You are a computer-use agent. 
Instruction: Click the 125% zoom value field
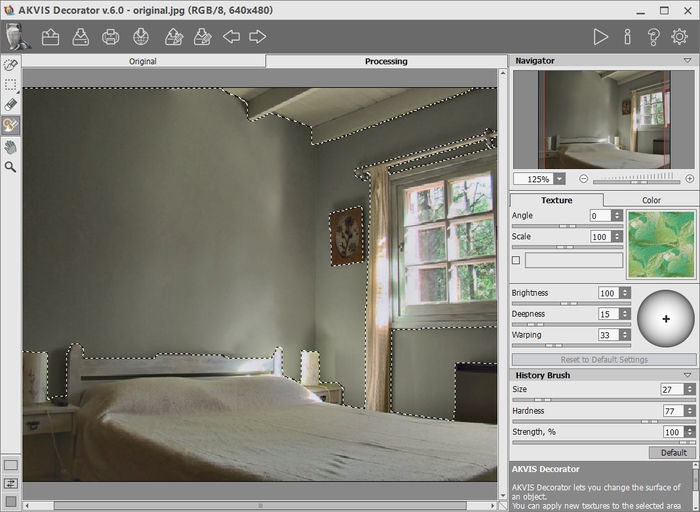(533, 179)
